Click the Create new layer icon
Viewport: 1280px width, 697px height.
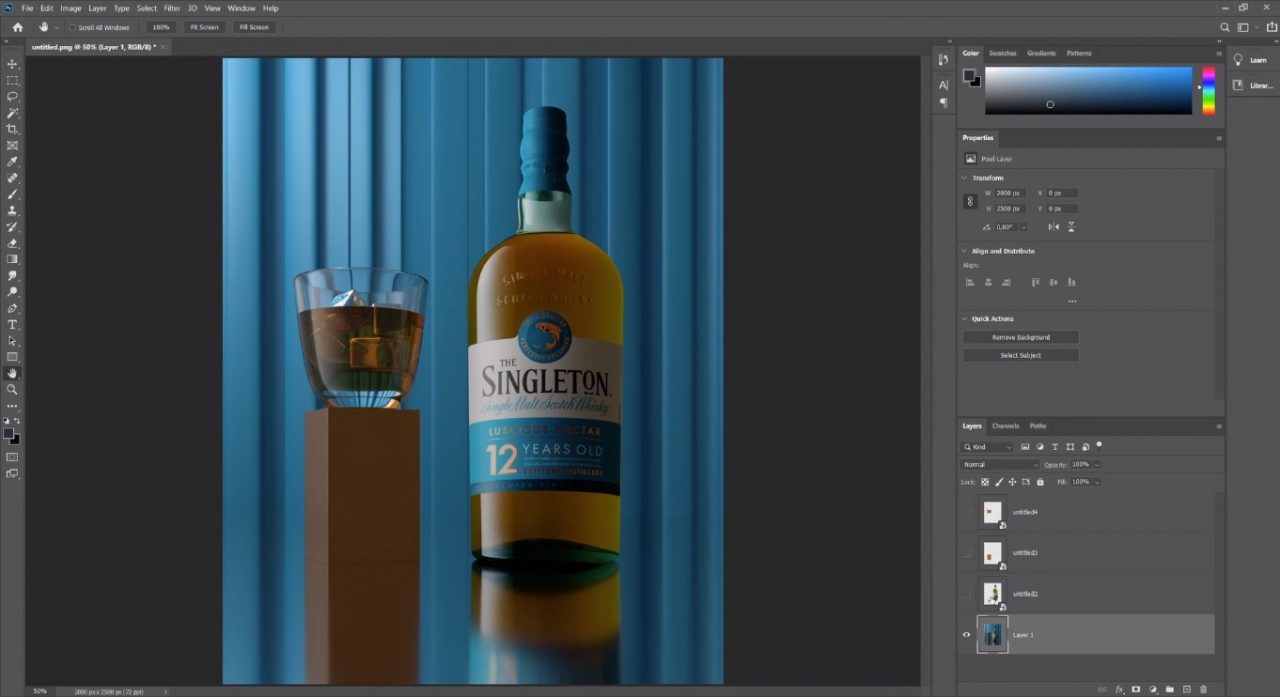[1186, 689]
